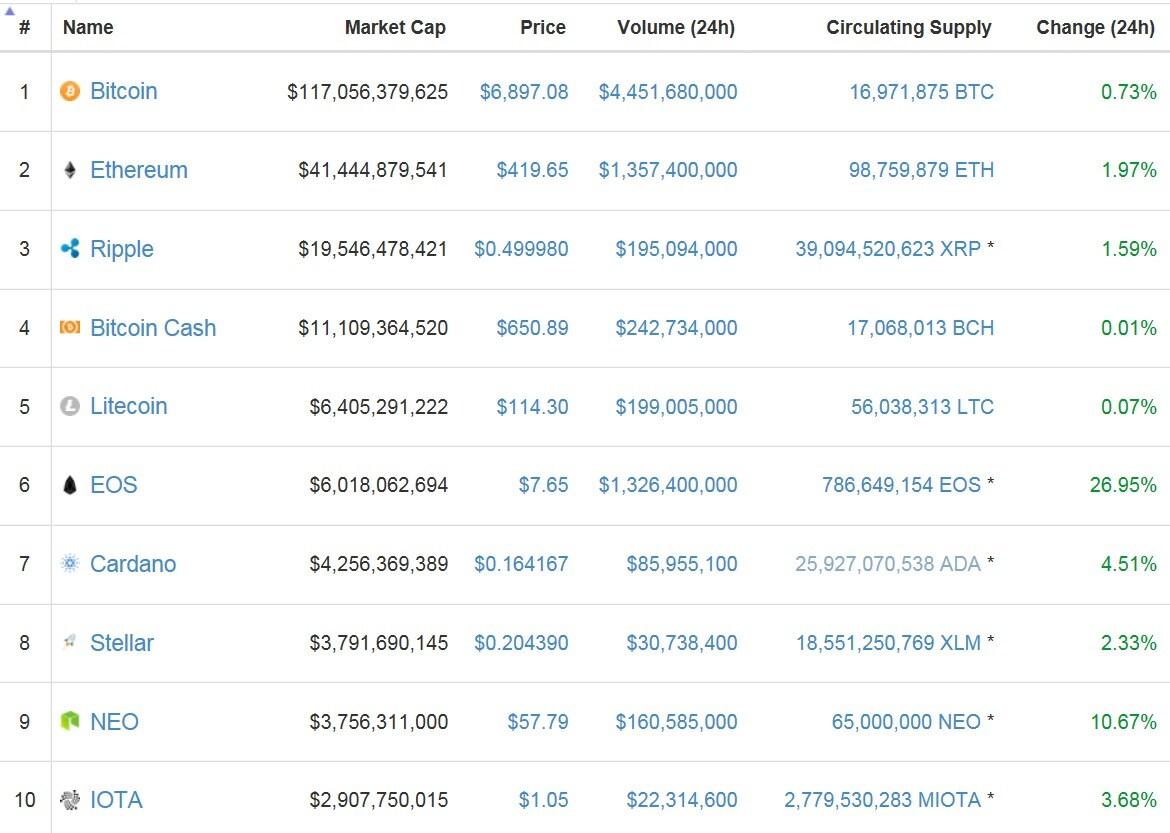
Task: Sort table by Market Cap header
Action: pyautogui.click(x=395, y=28)
